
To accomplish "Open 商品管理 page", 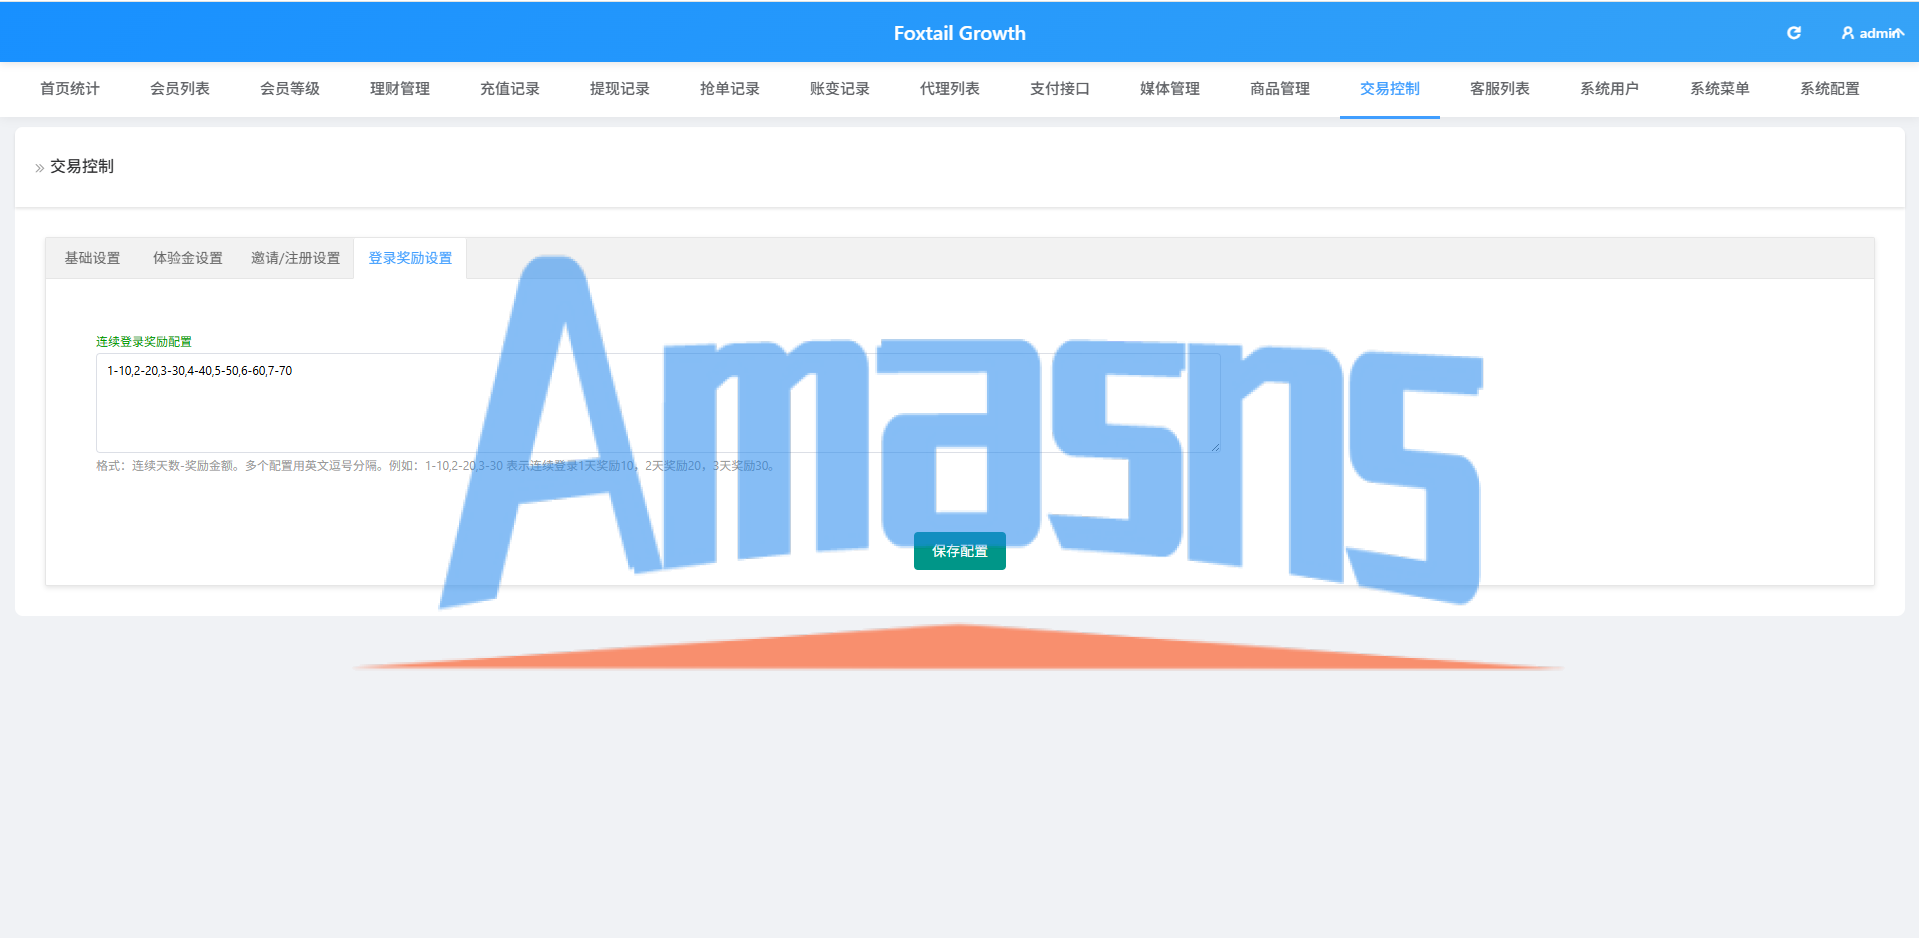I will (x=1280, y=89).
